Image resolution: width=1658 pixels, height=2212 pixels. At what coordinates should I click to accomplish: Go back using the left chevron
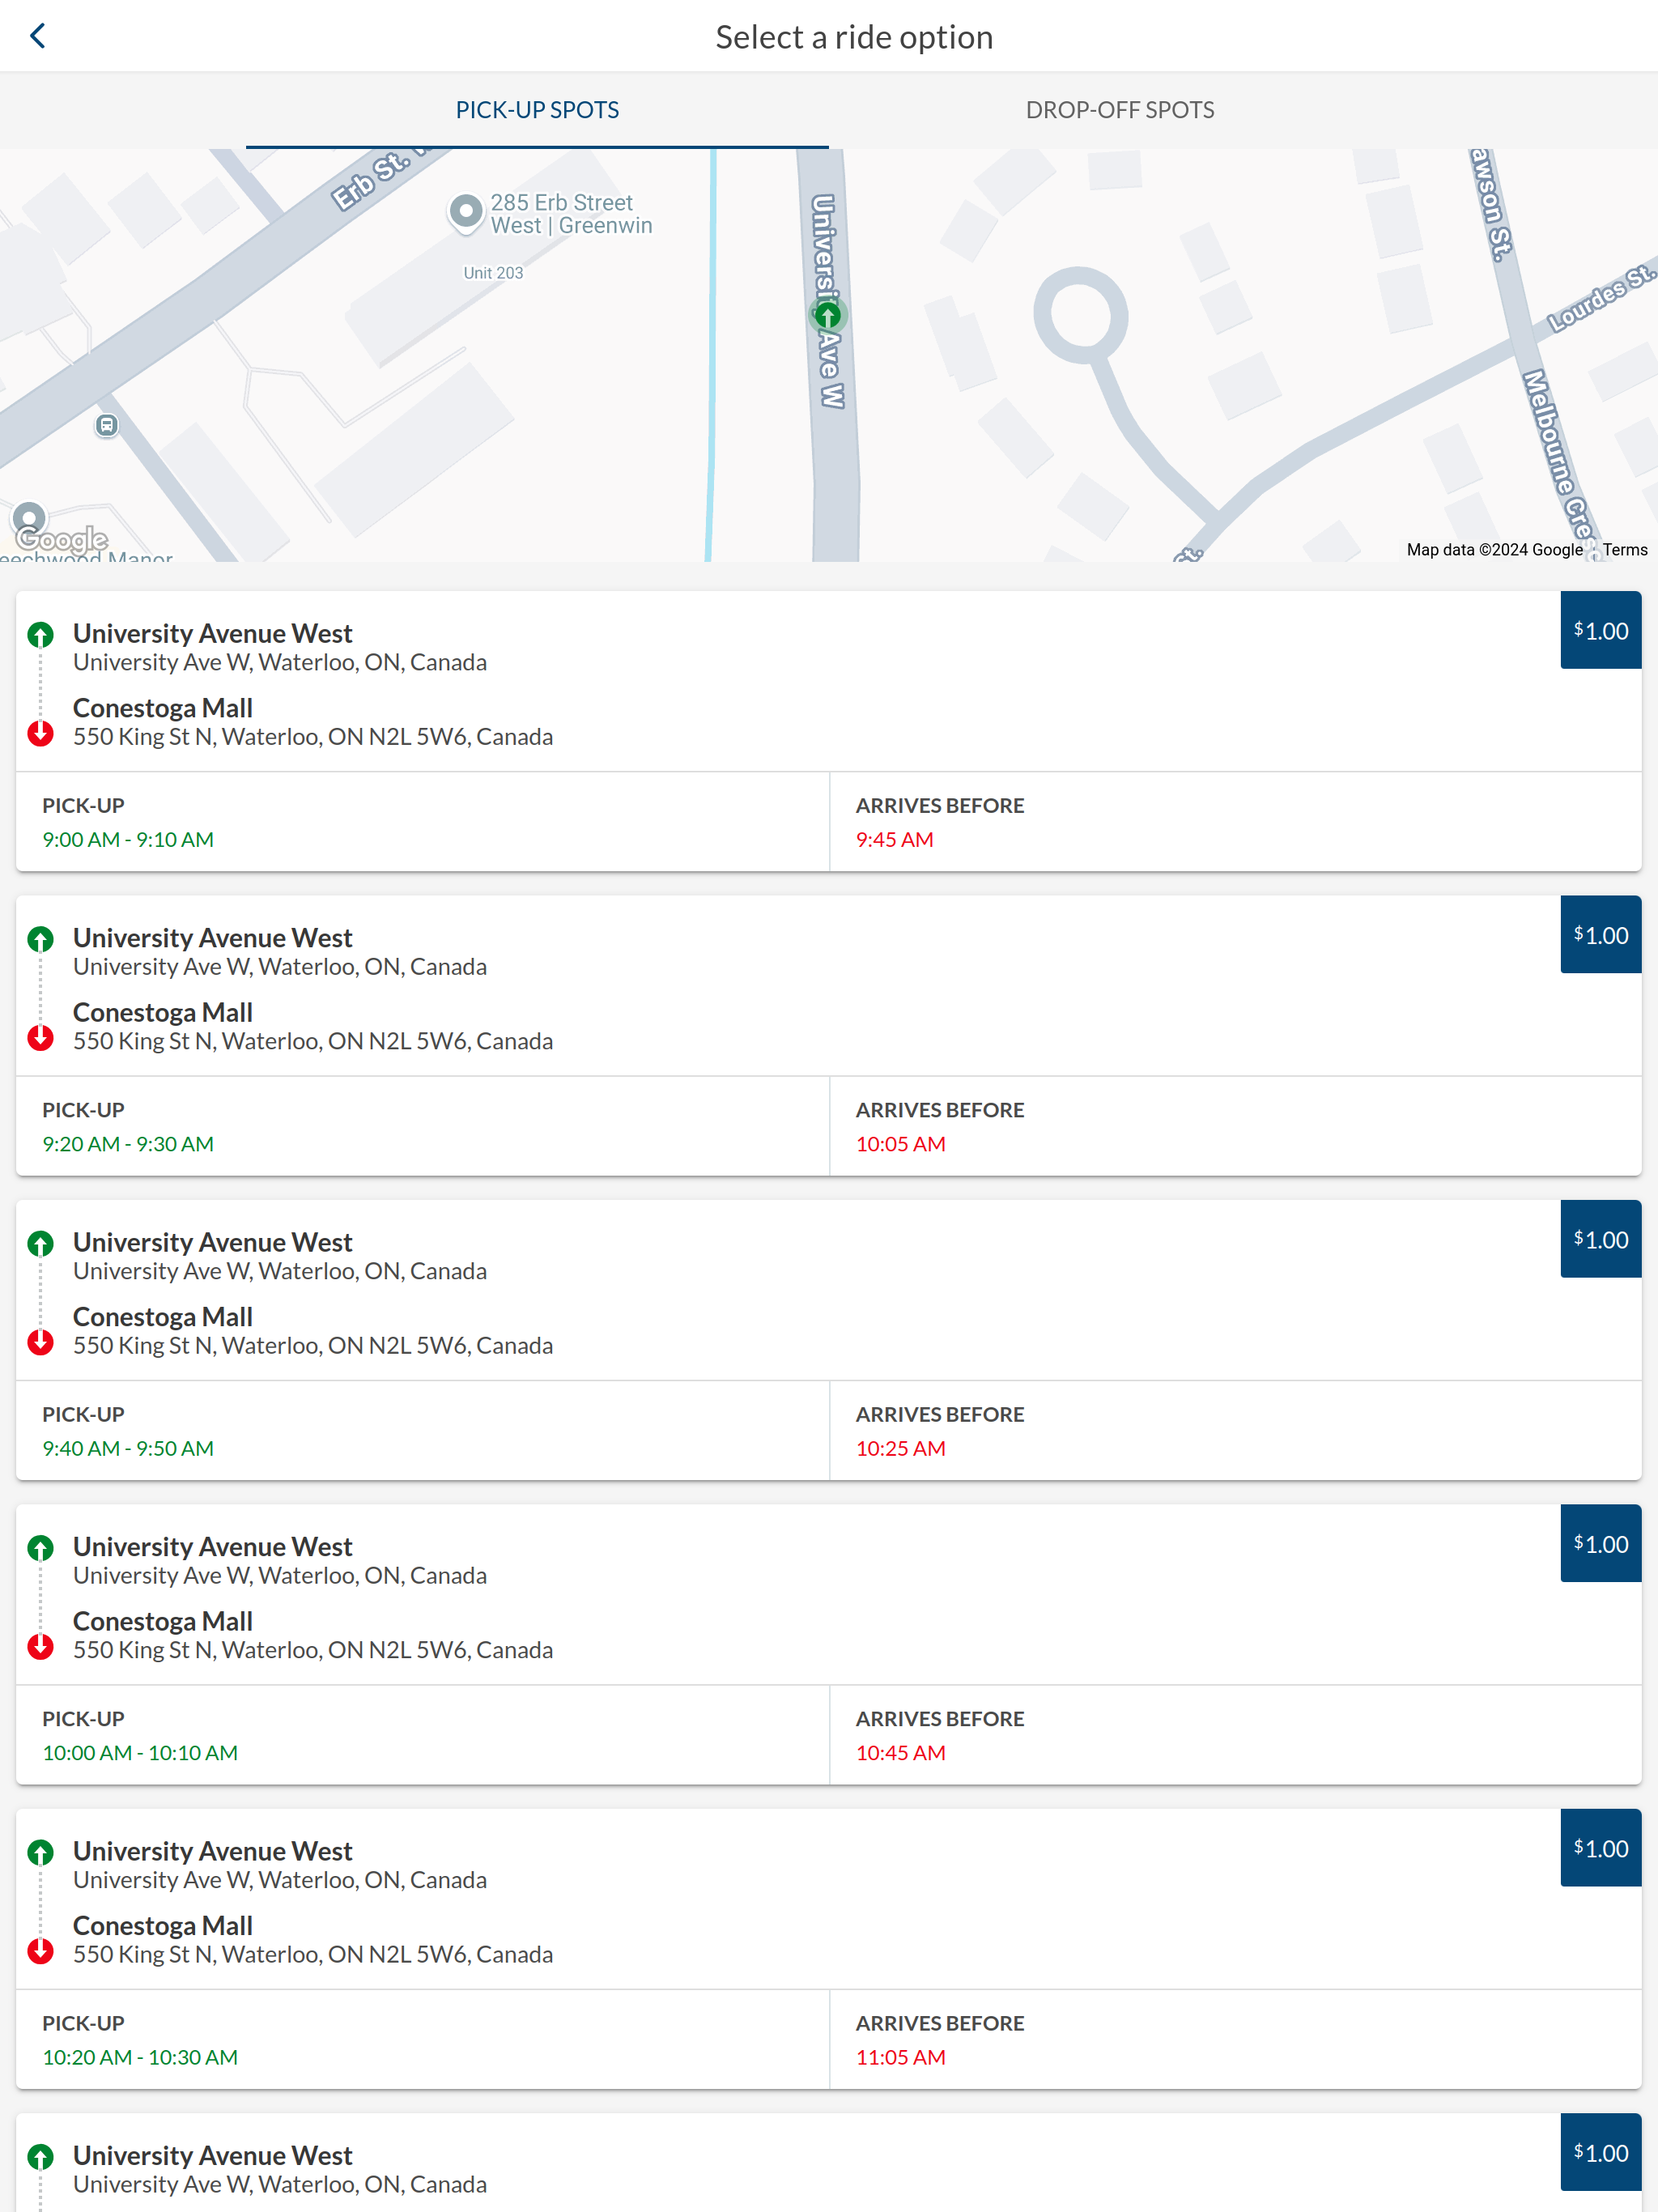coord(38,36)
